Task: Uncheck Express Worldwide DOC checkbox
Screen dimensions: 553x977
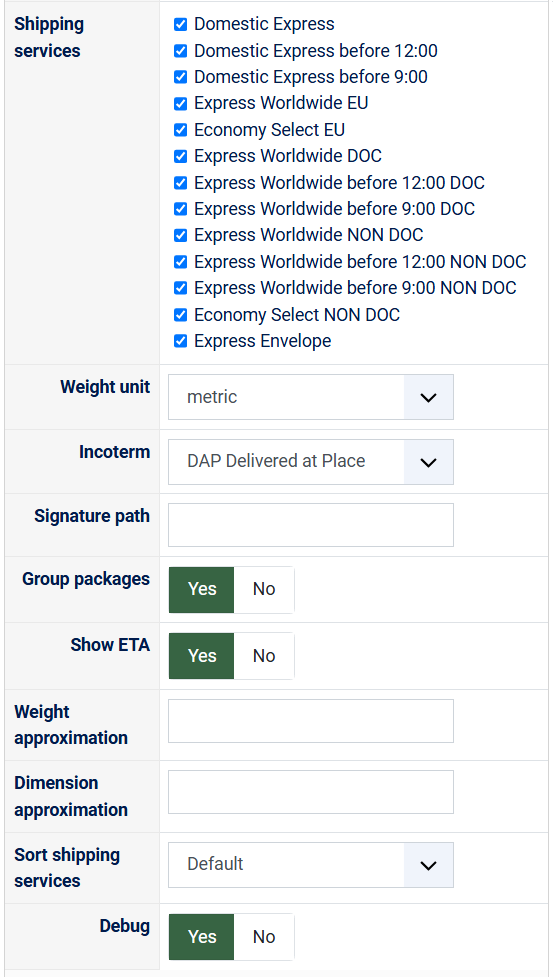Action: point(181,156)
